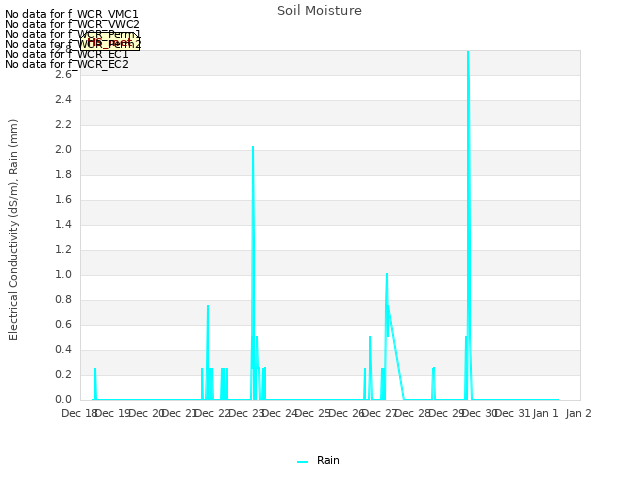The height and width of the screenshot is (480, 640).
Task: Click the 0.2 y-axis tick label
Action: 63,375
